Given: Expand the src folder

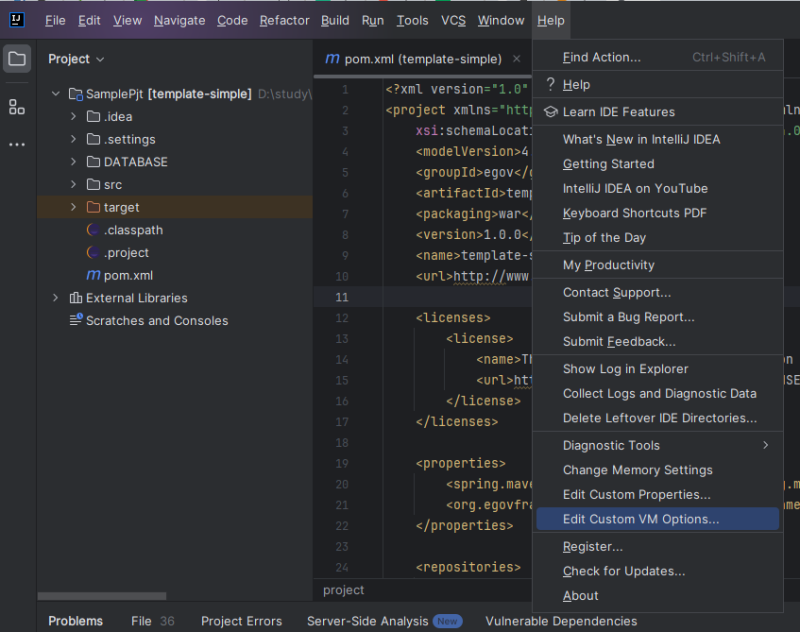Looking at the screenshot, I should coord(73,184).
